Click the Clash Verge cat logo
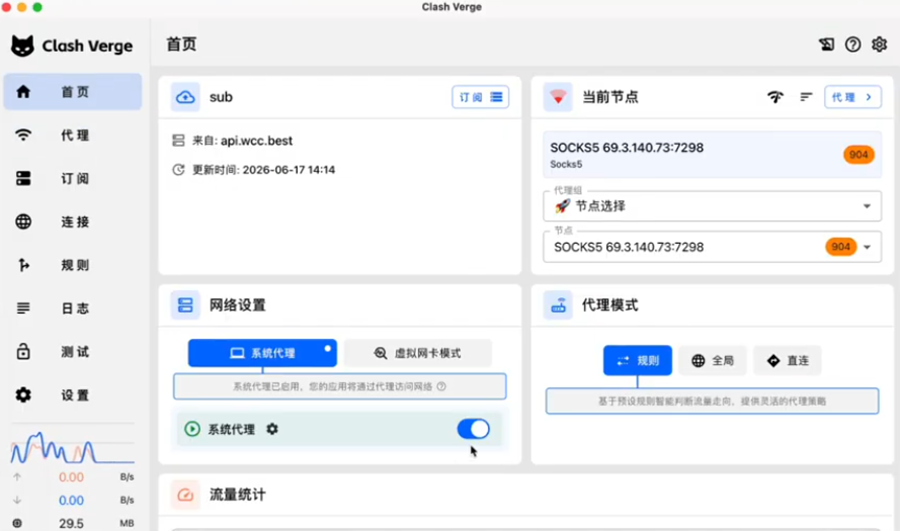Viewport: 900px width, 531px height. pyautogui.click(x=22, y=46)
